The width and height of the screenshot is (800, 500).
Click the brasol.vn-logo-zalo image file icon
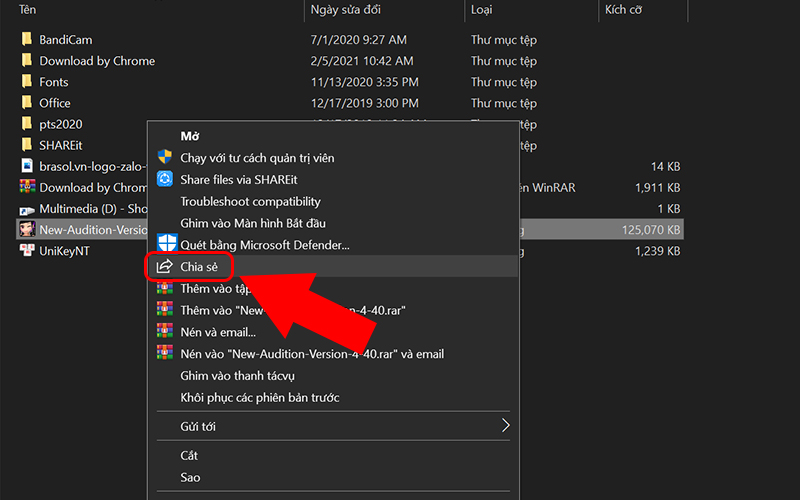point(27,166)
